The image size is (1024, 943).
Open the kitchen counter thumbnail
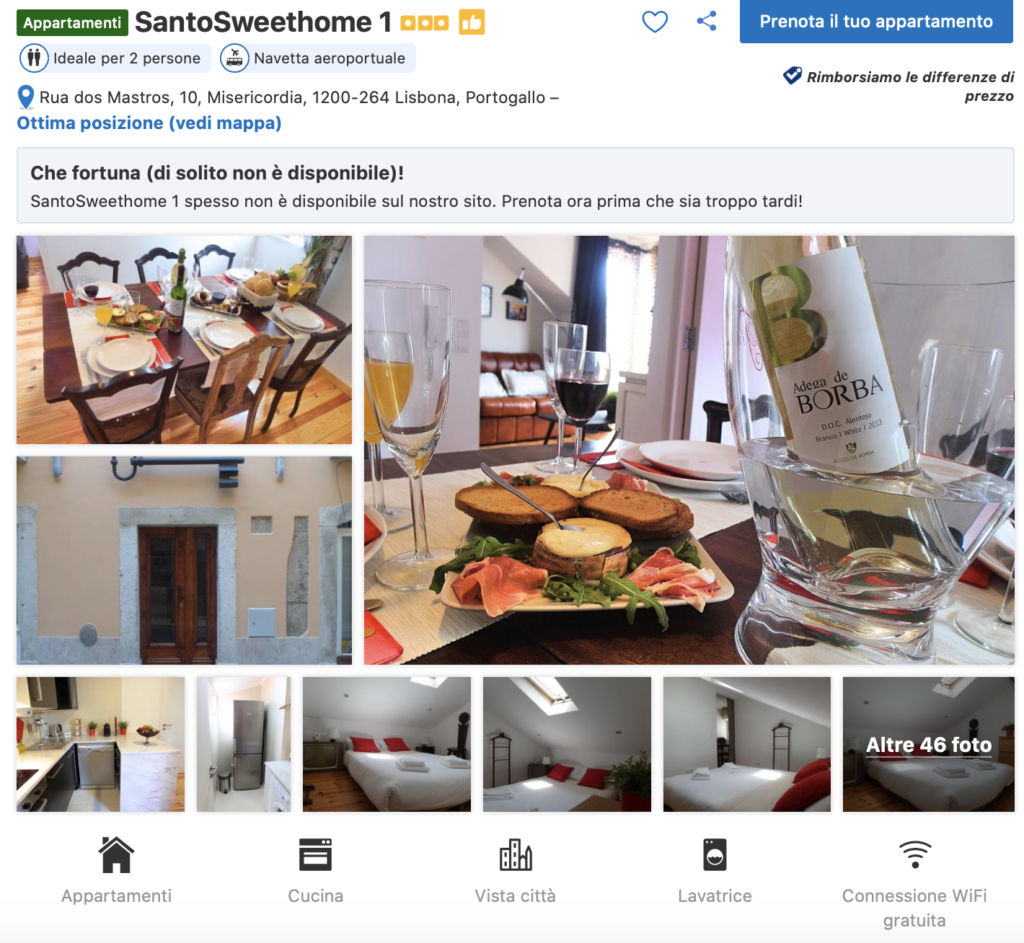pyautogui.click(x=101, y=744)
